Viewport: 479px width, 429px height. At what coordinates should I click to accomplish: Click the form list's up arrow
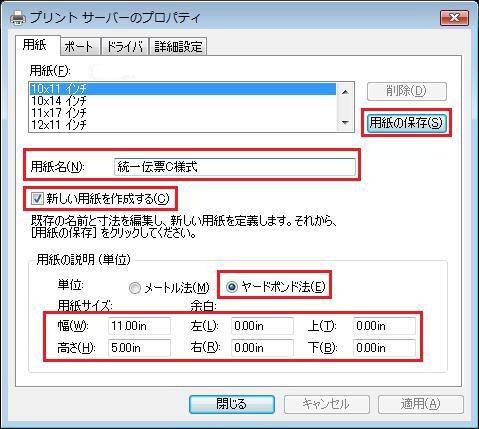click(x=345, y=91)
